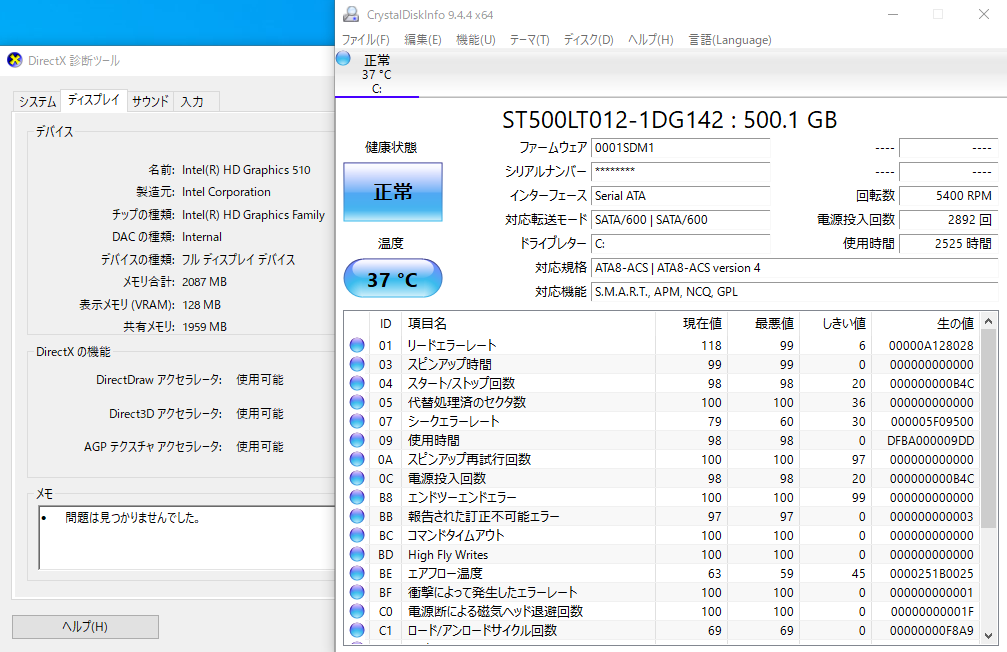Click the シリアルナンバー masked field
This screenshot has width=1007, height=652.
click(x=680, y=172)
